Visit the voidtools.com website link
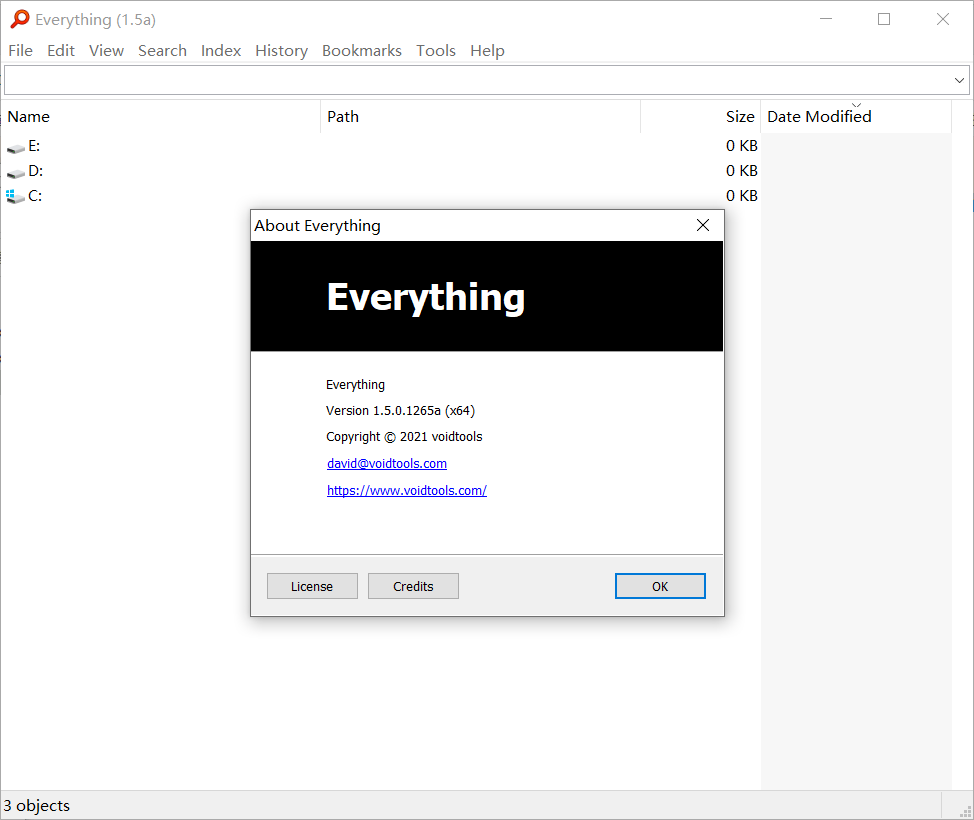This screenshot has width=974, height=820. 407,490
